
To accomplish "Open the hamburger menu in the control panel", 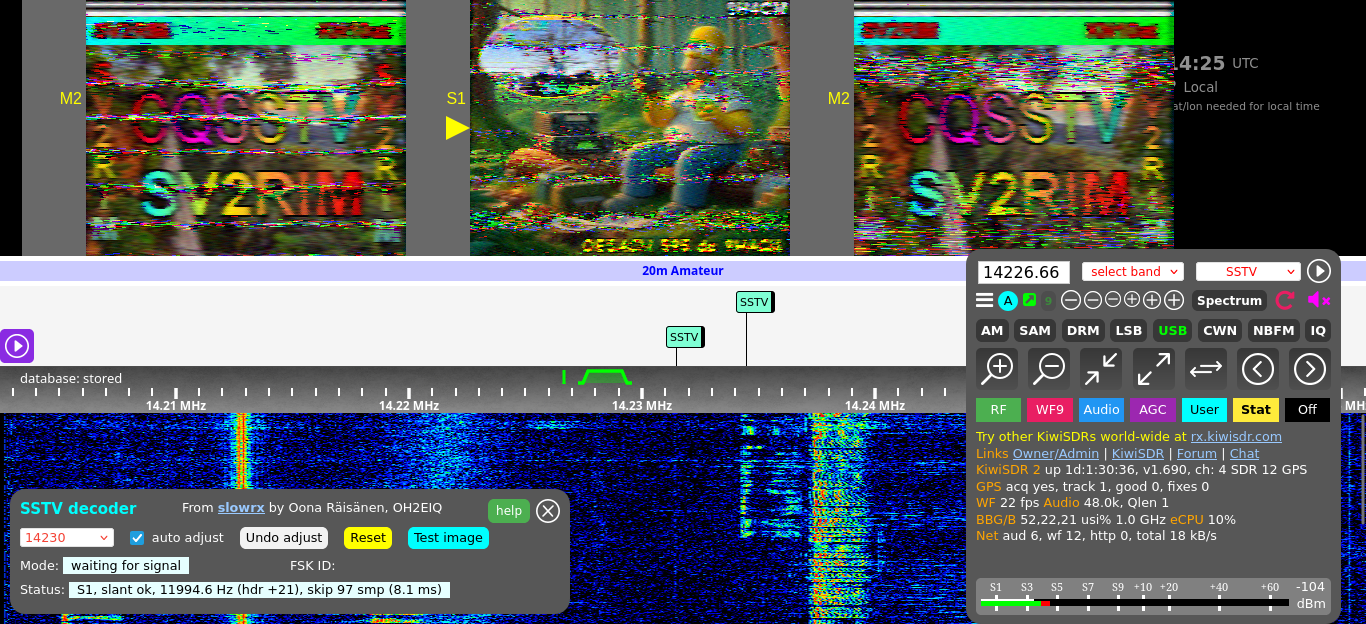I will click(985, 300).
